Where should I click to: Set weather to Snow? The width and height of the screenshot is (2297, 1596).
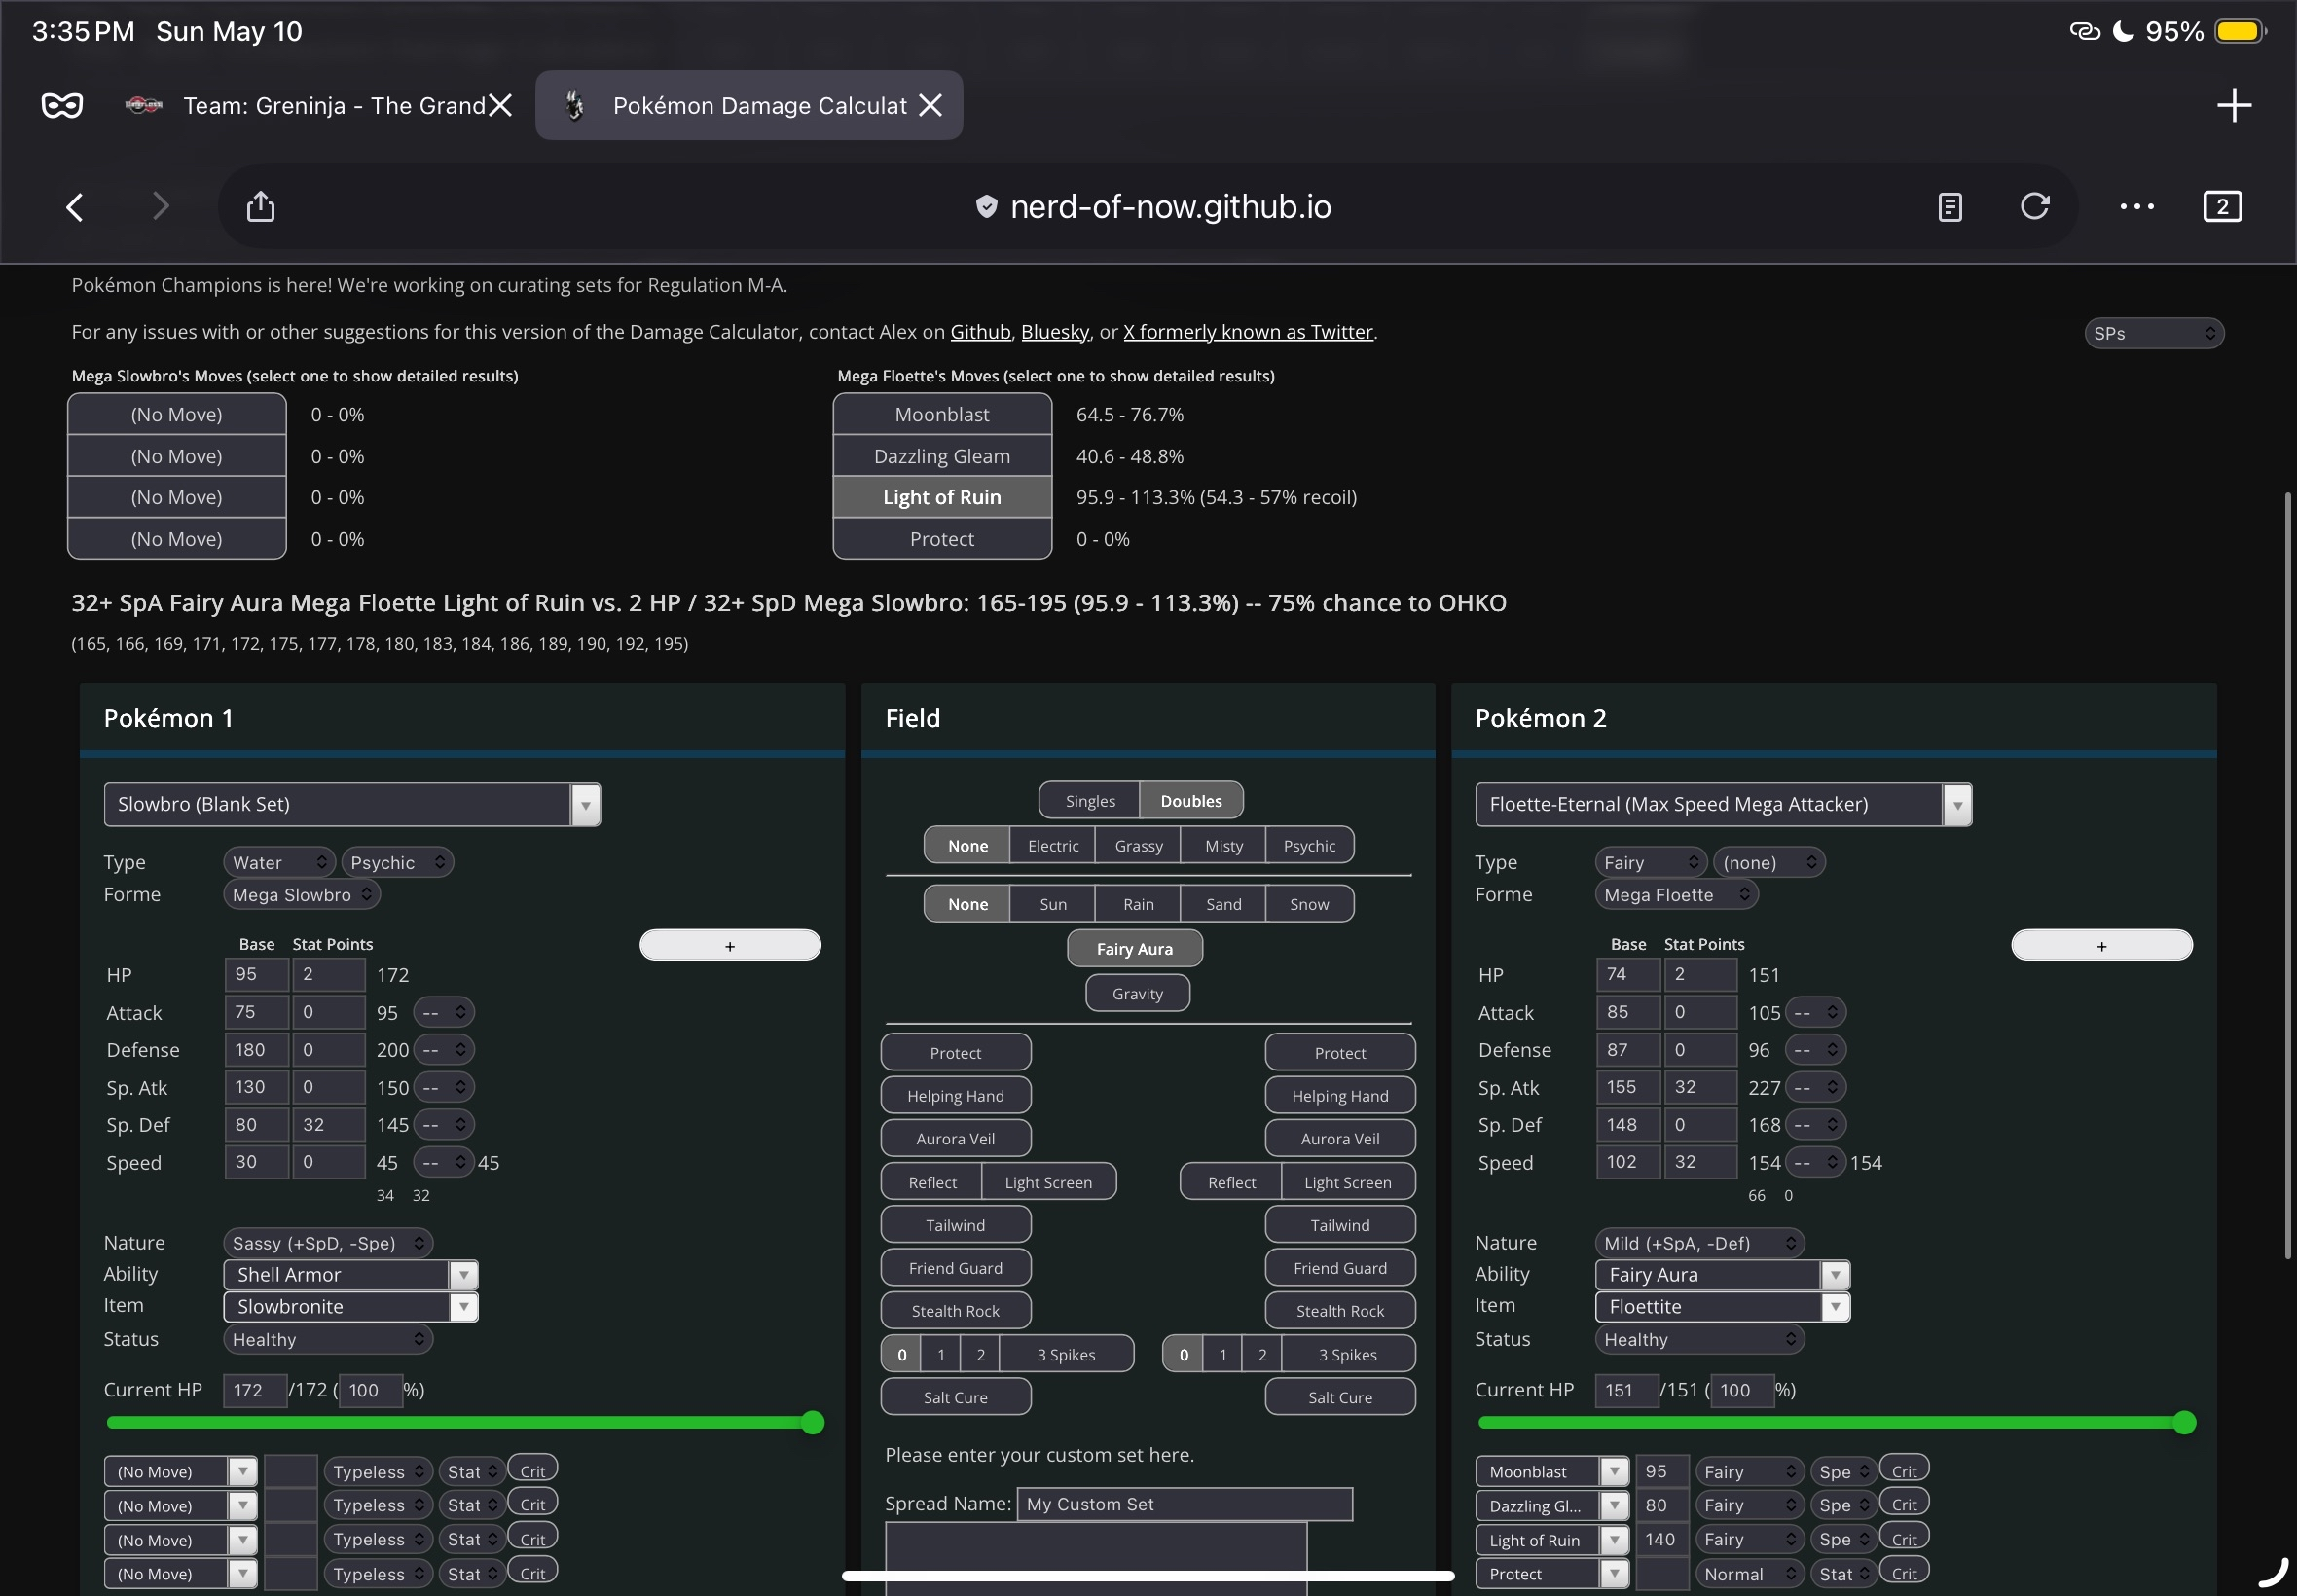click(1309, 904)
